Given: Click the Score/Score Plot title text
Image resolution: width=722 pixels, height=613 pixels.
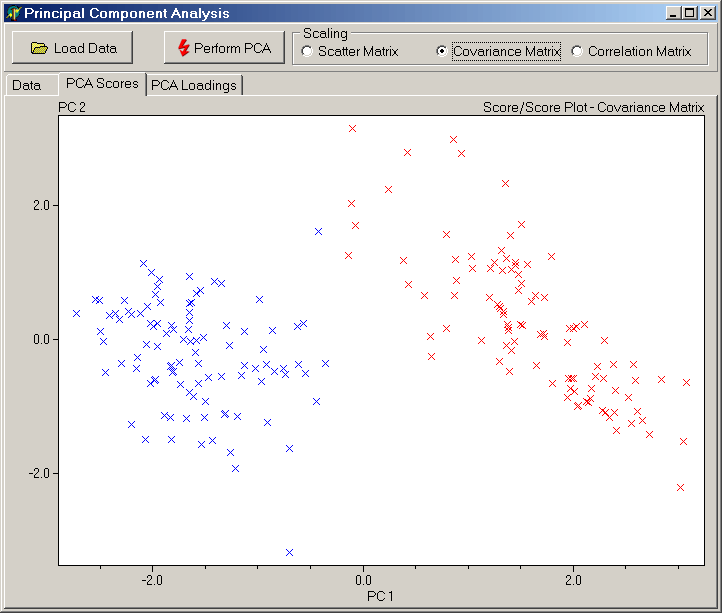Looking at the screenshot, I should [x=593, y=107].
